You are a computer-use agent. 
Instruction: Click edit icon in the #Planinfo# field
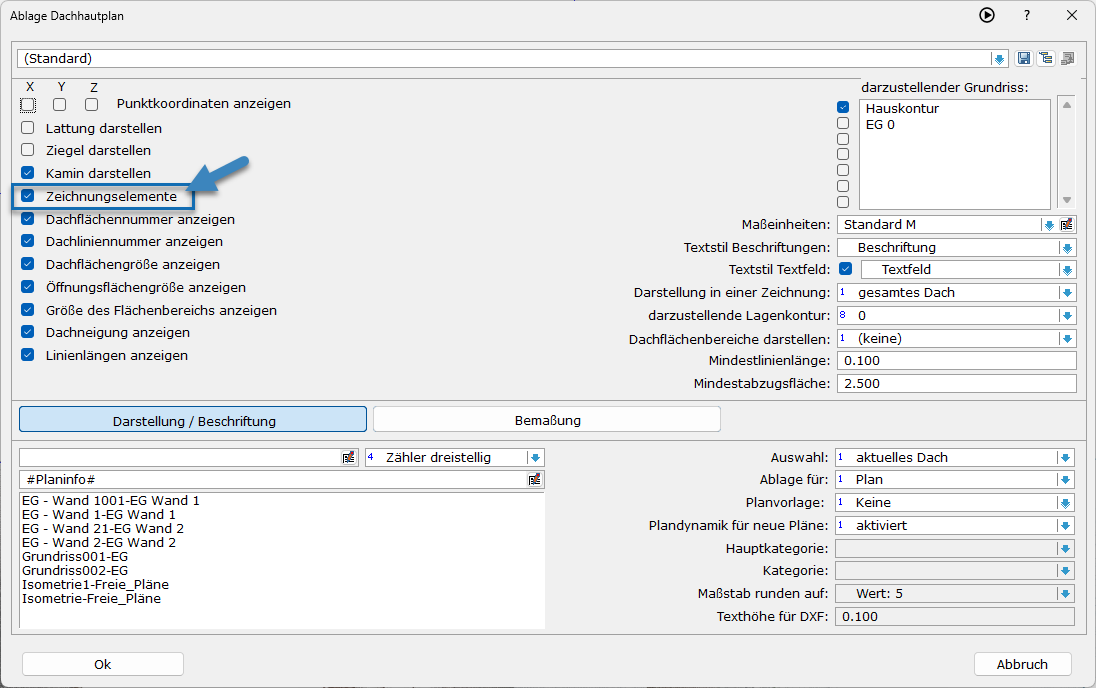tap(534, 480)
